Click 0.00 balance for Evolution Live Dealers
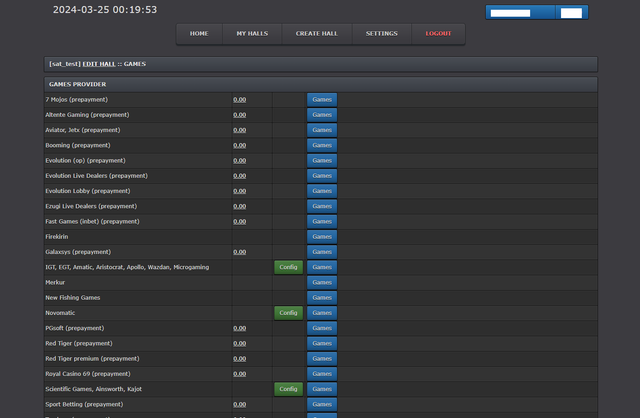 [240, 176]
